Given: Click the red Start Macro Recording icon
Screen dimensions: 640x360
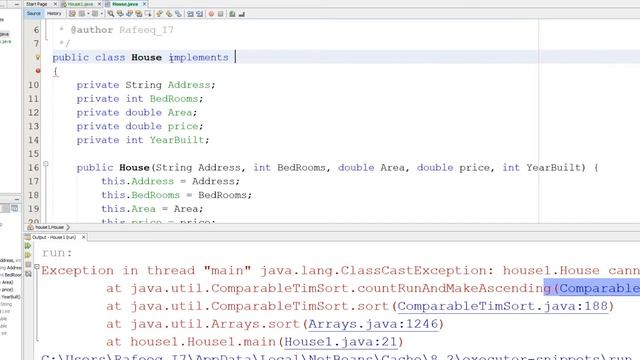Looking at the screenshot, I should [x=211, y=14].
